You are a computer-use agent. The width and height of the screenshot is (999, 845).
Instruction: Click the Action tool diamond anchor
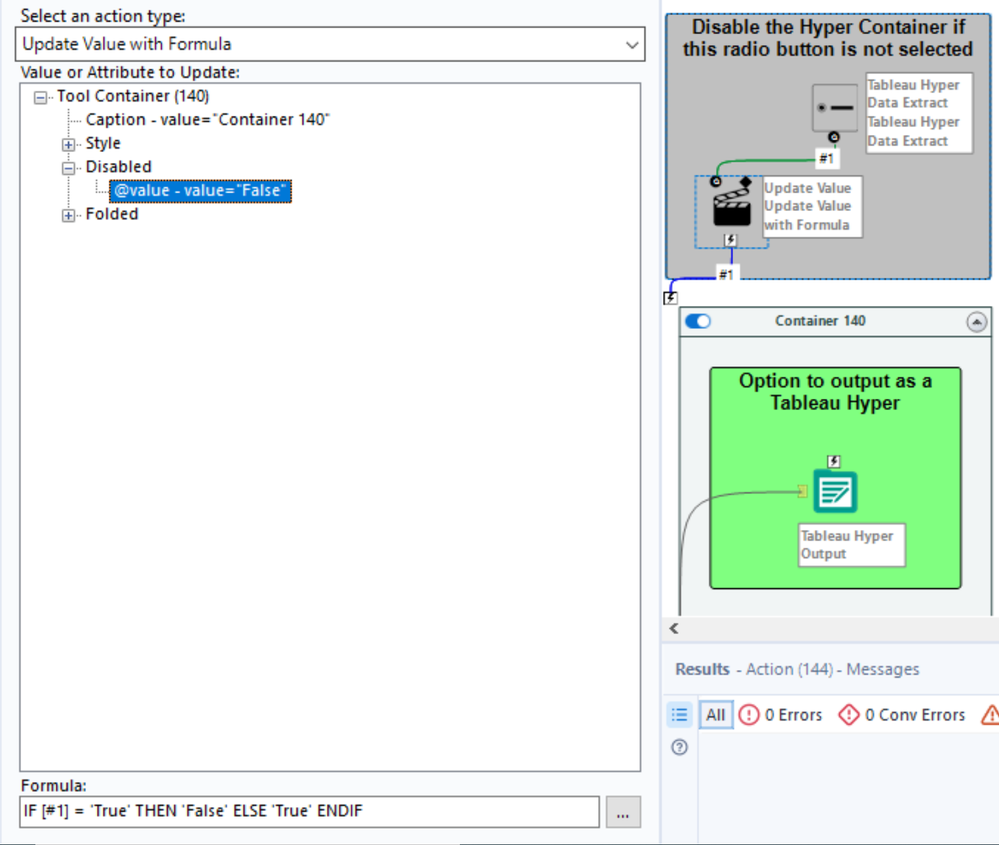745,182
